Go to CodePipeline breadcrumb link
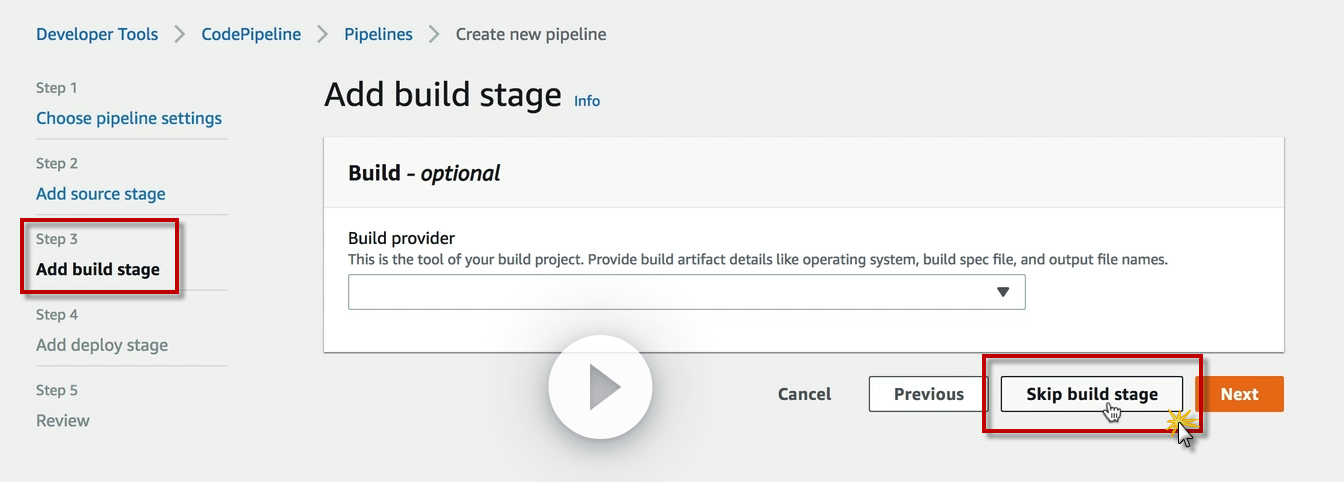Image resolution: width=1344 pixels, height=482 pixels. [251, 34]
